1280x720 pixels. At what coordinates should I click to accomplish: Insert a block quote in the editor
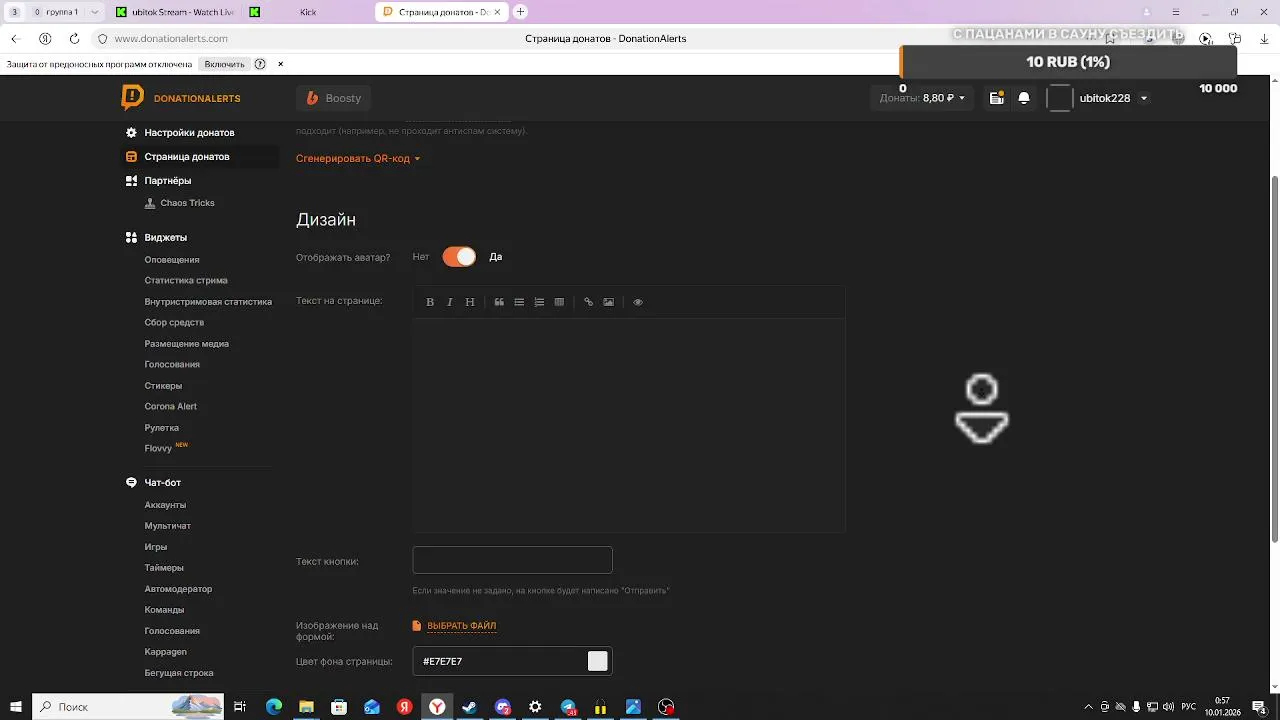tap(499, 302)
